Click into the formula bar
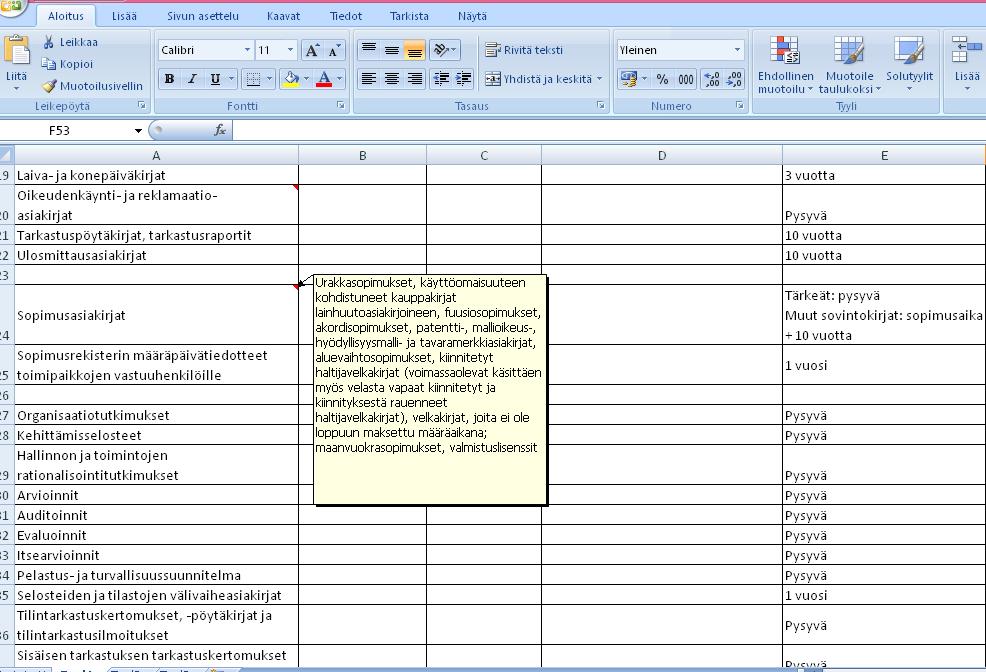Screen dimensions: 986x672 pos(609,130)
